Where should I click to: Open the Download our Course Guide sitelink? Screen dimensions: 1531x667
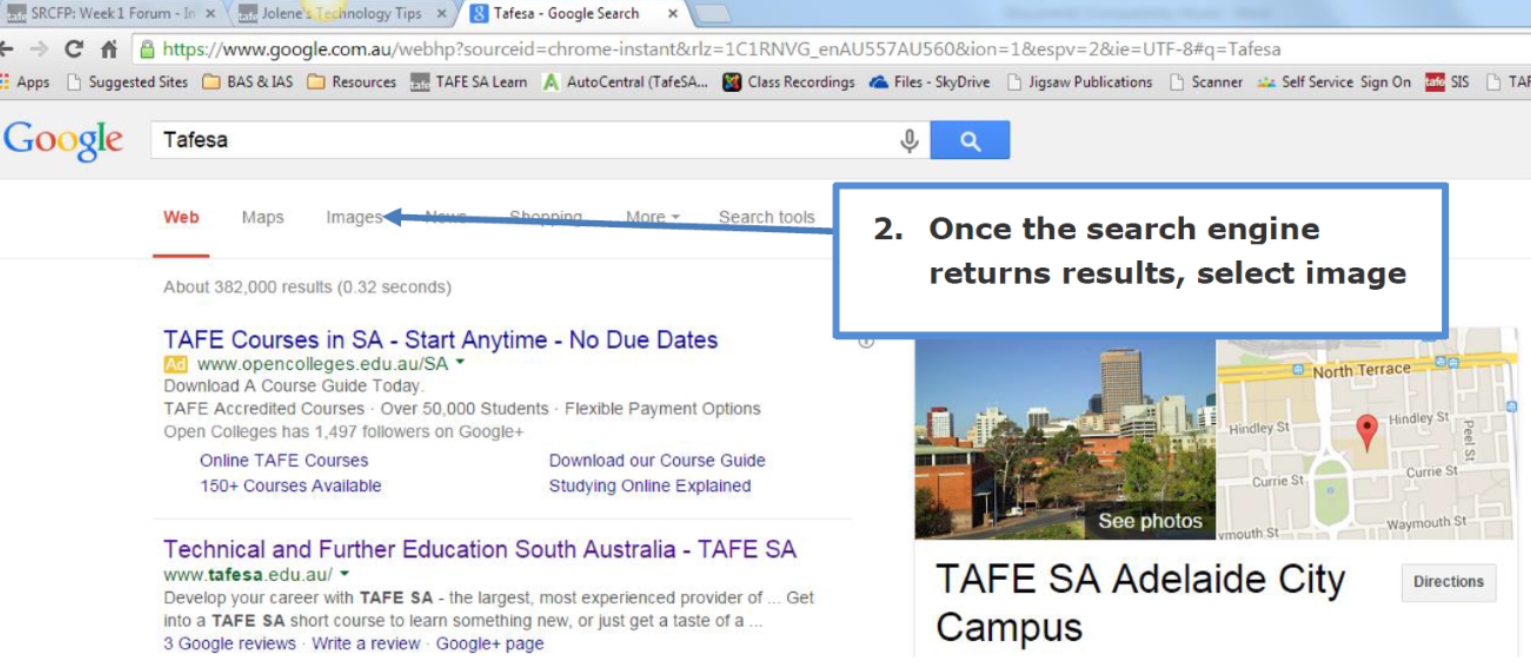[657, 461]
